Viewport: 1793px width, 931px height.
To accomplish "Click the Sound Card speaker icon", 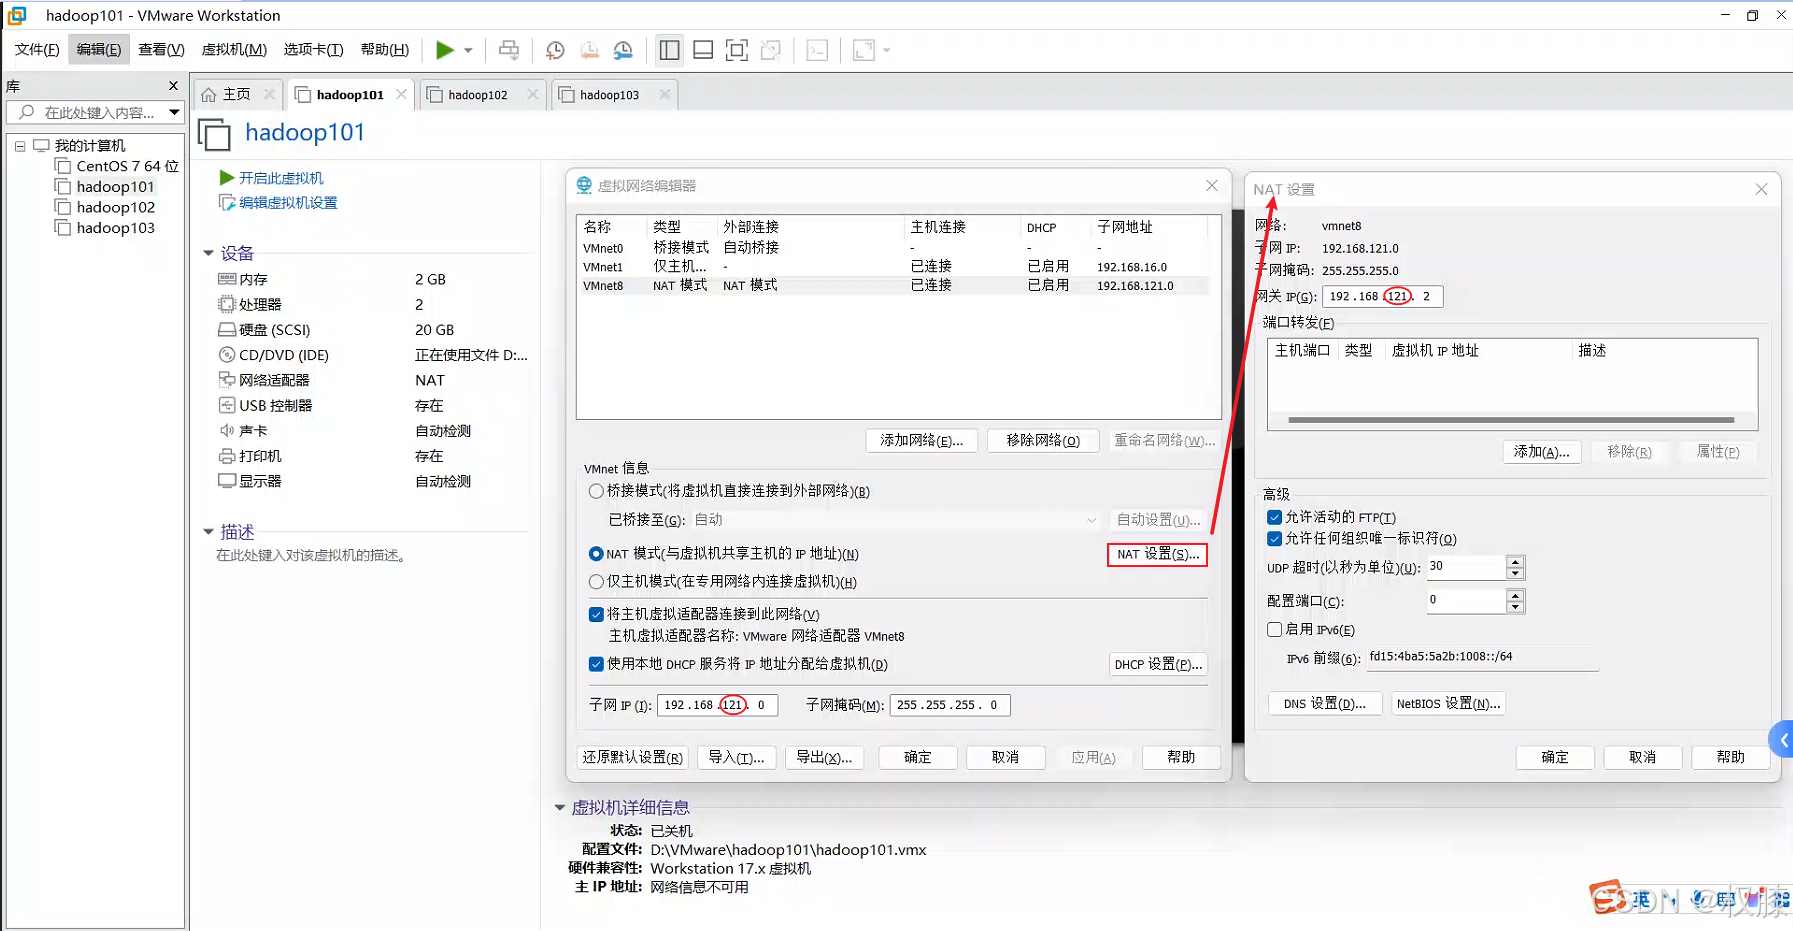I will (x=227, y=430).
